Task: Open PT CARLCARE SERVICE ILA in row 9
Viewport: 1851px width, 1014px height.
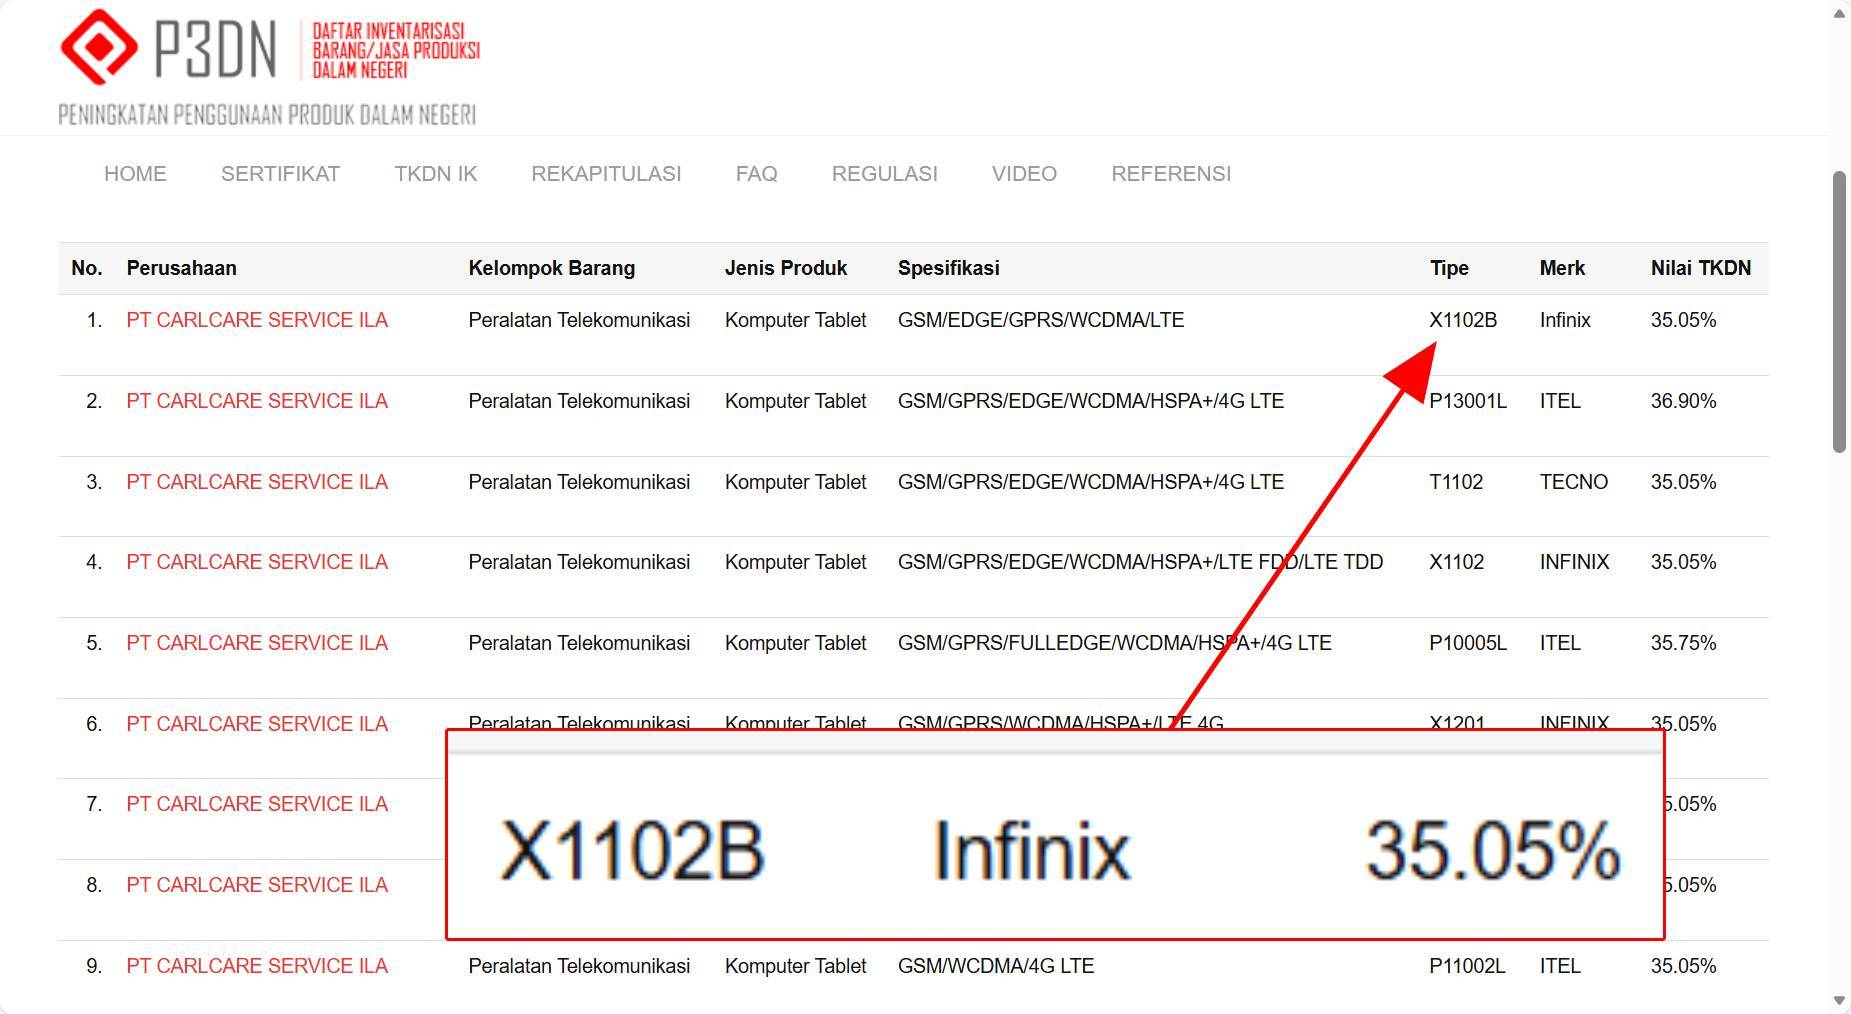Action: (x=256, y=966)
